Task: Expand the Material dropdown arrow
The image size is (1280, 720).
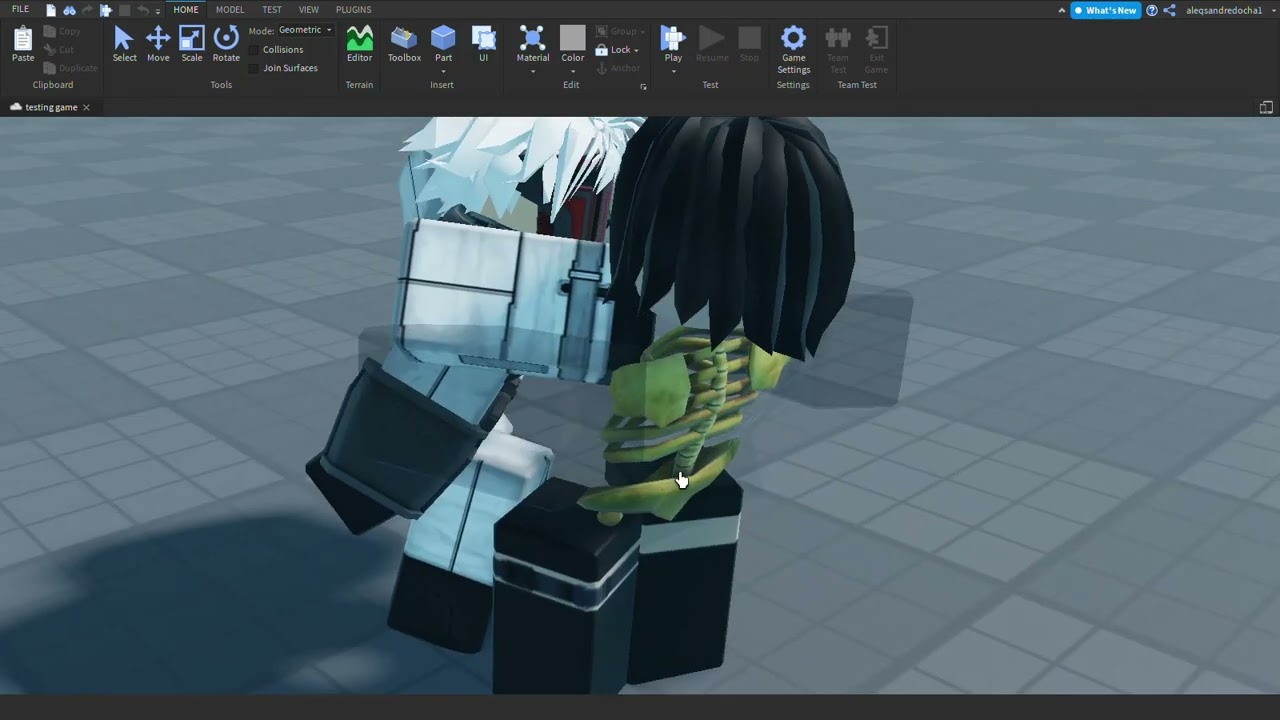Action: (x=532, y=71)
